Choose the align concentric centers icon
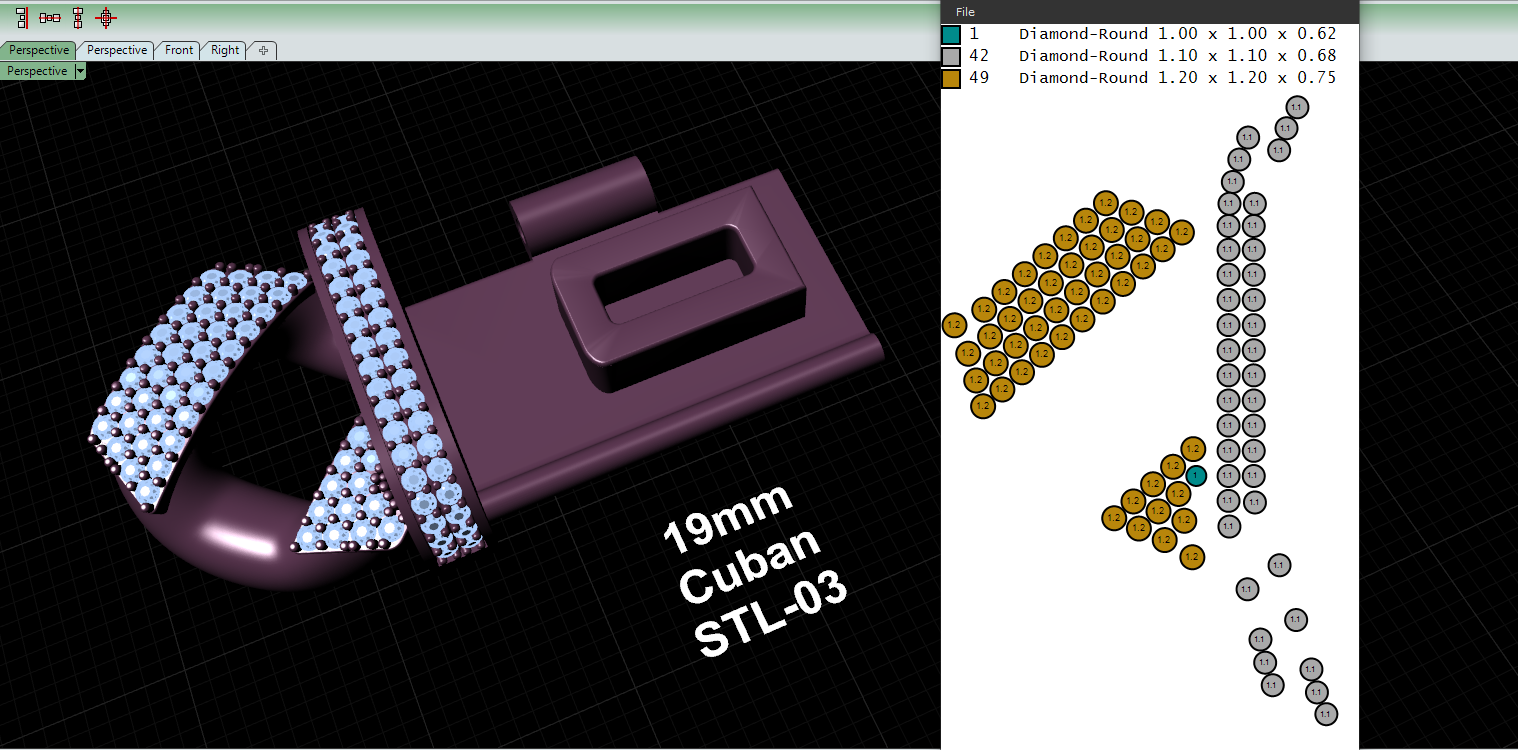 pos(105,17)
